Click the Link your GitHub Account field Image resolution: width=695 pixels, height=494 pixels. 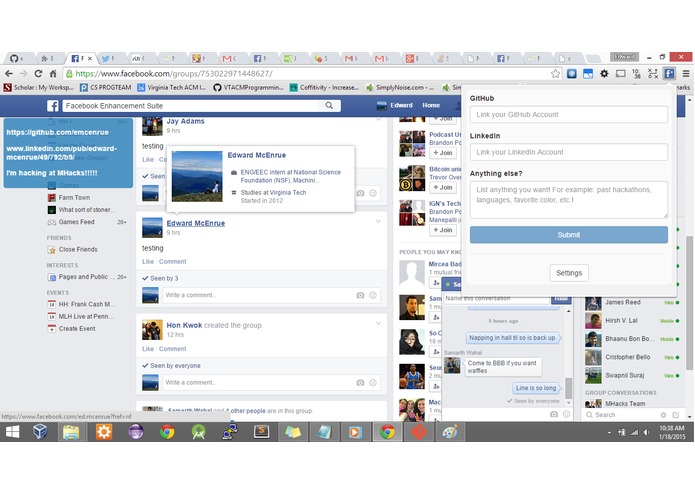[x=569, y=114]
